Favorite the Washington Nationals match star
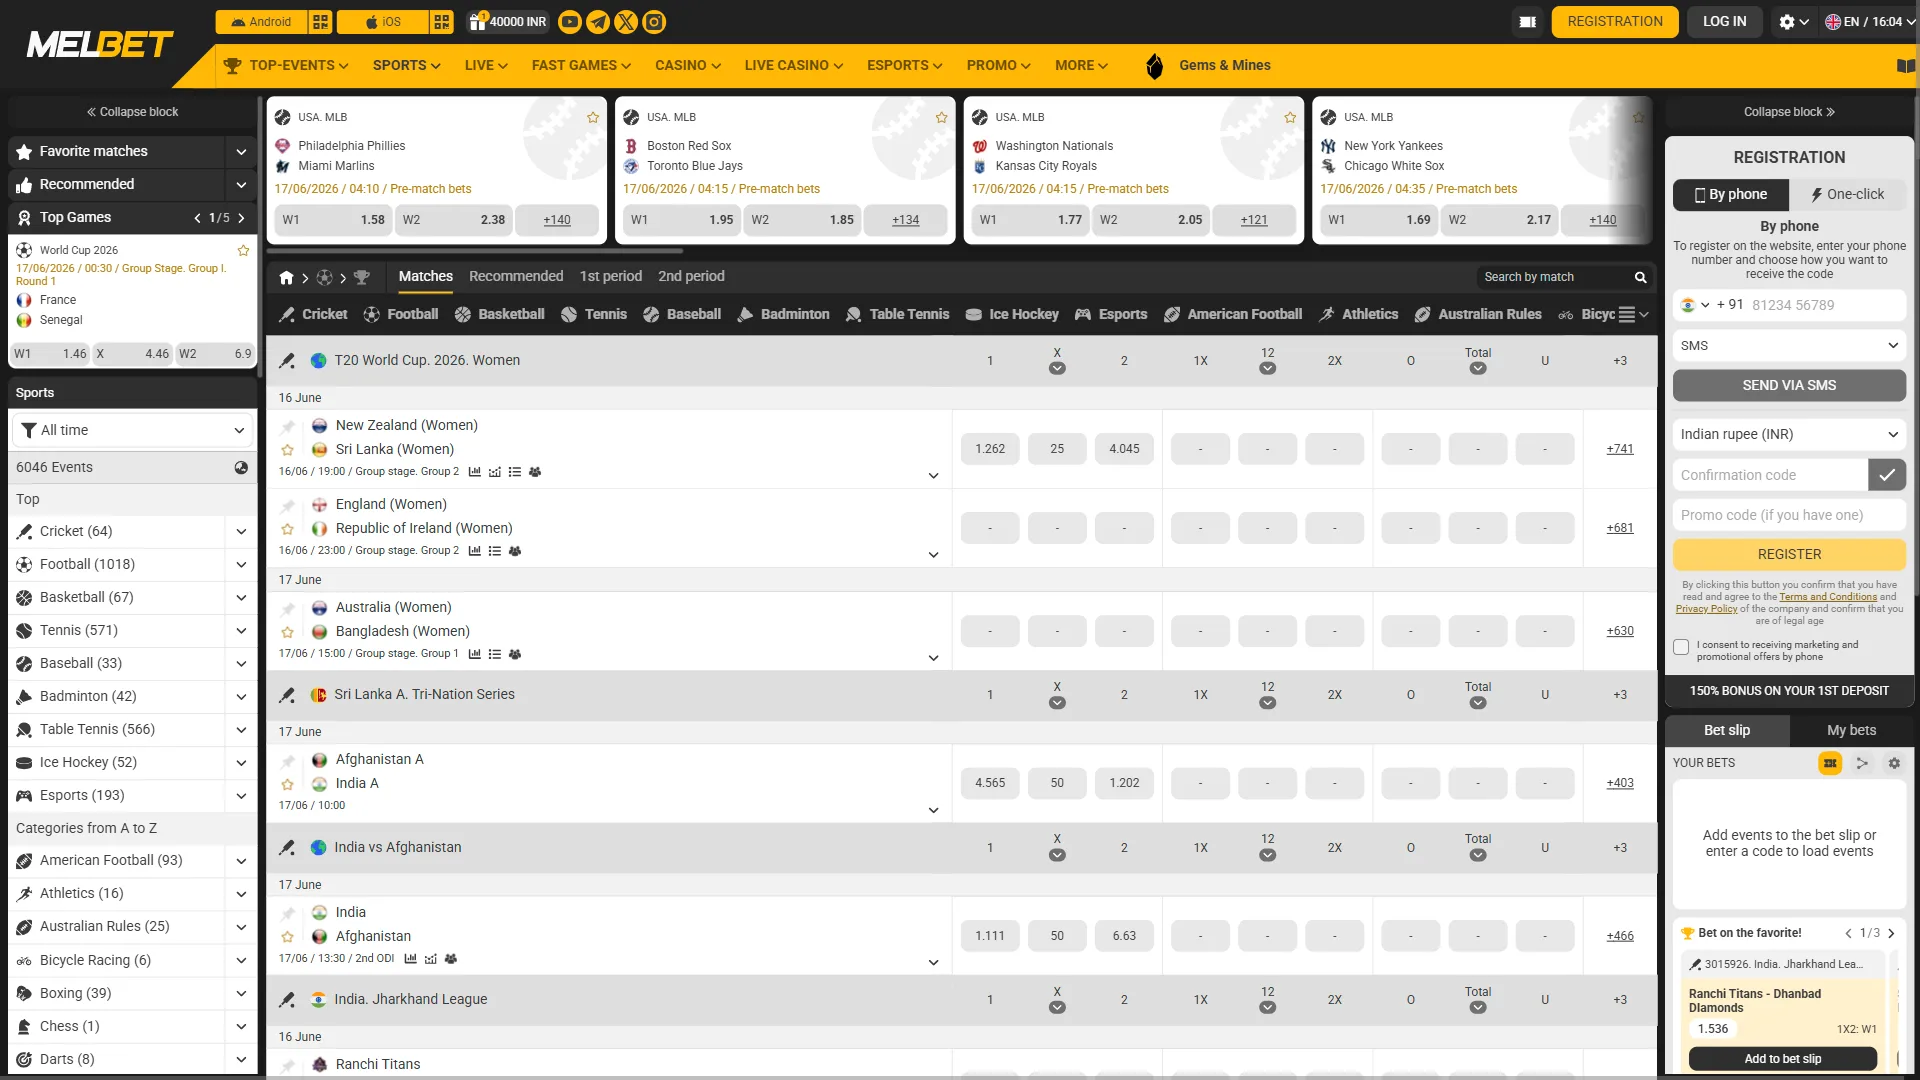Screen dimensions: 1920x1080 [x=1290, y=118]
